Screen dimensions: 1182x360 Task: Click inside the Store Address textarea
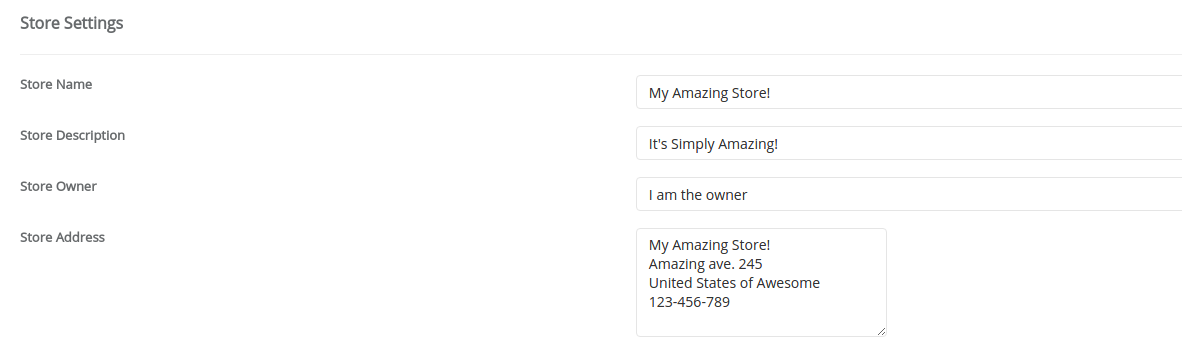pyautogui.click(x=761, y=282)
